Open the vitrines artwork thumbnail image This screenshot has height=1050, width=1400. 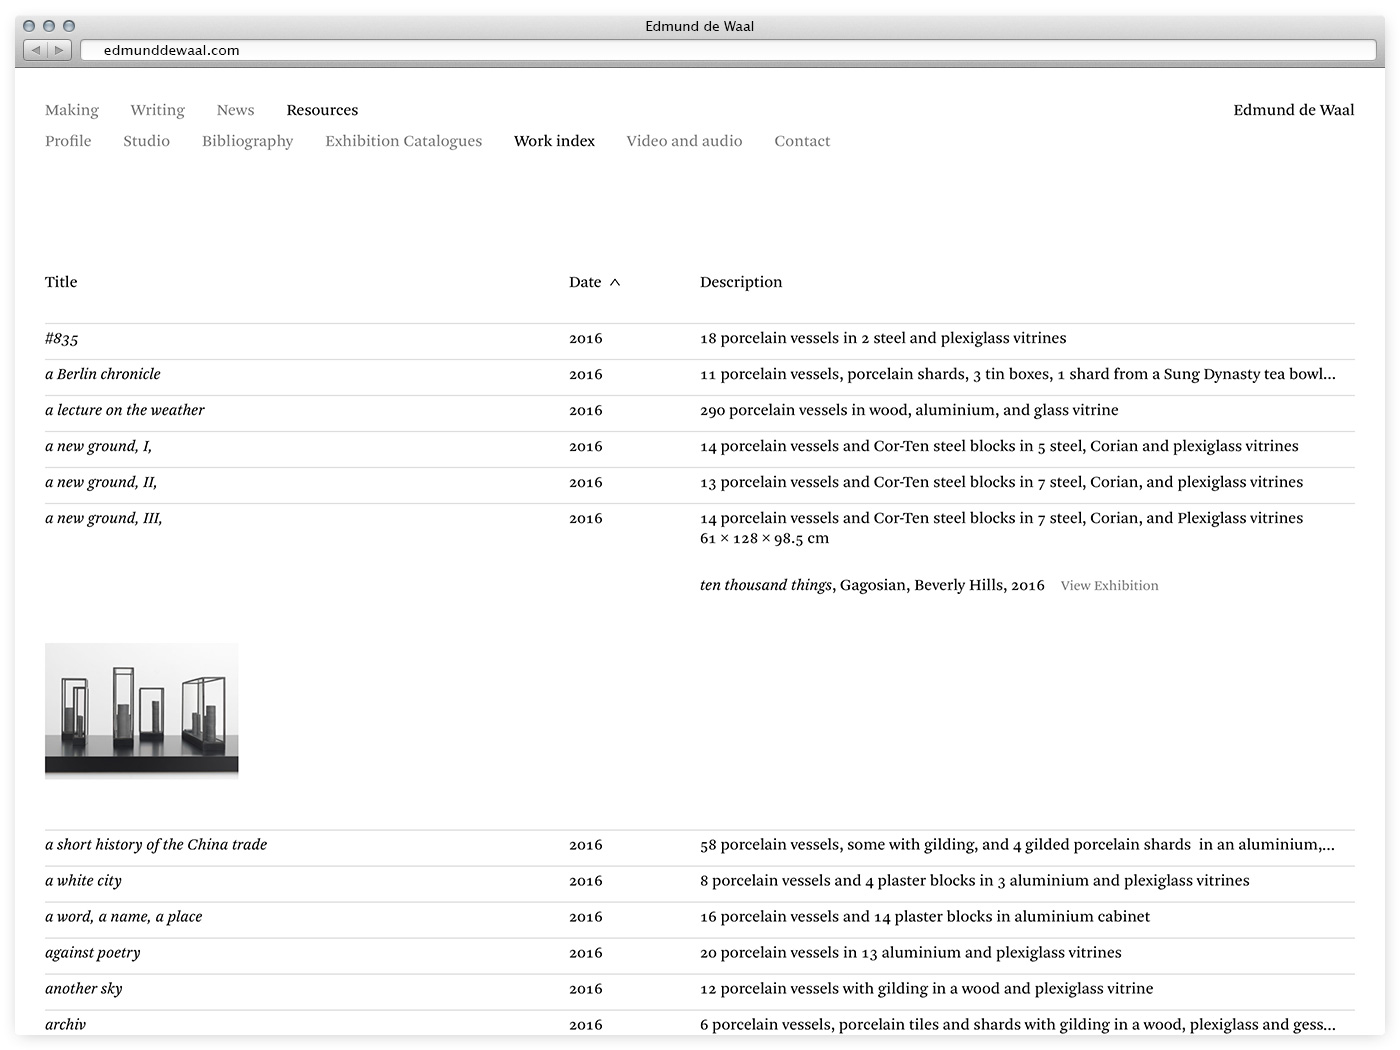141,709
